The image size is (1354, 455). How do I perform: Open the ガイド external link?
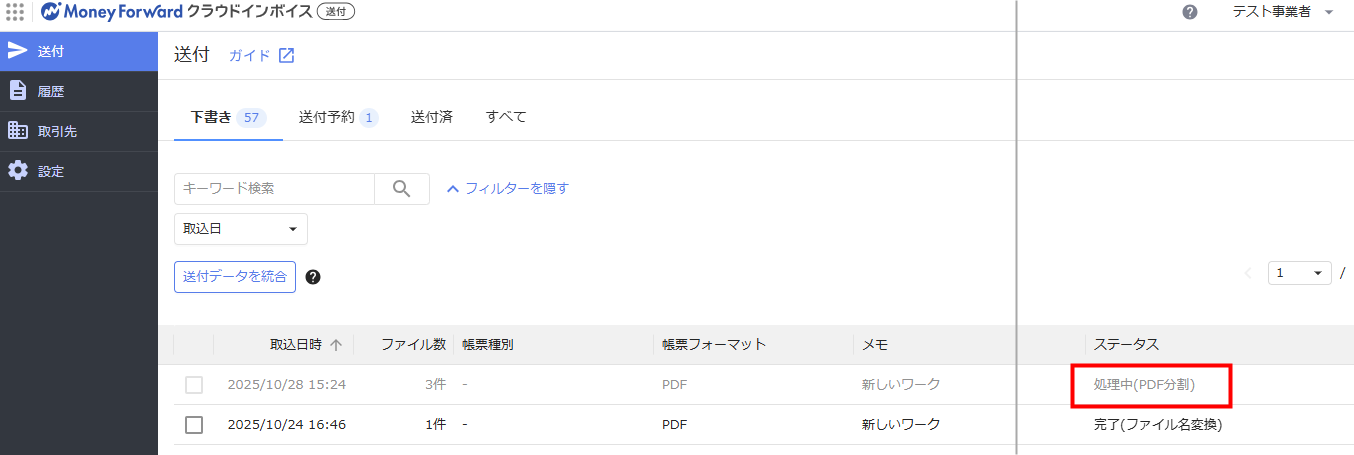click(x=261, y=56)
